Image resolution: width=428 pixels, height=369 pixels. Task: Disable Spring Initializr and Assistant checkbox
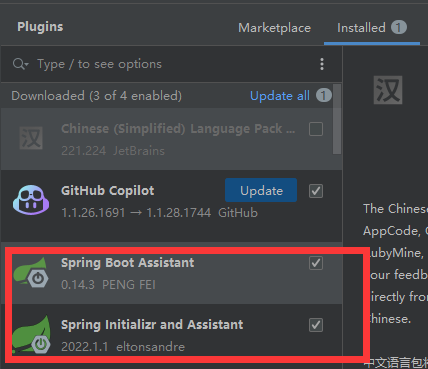(316, 325)
